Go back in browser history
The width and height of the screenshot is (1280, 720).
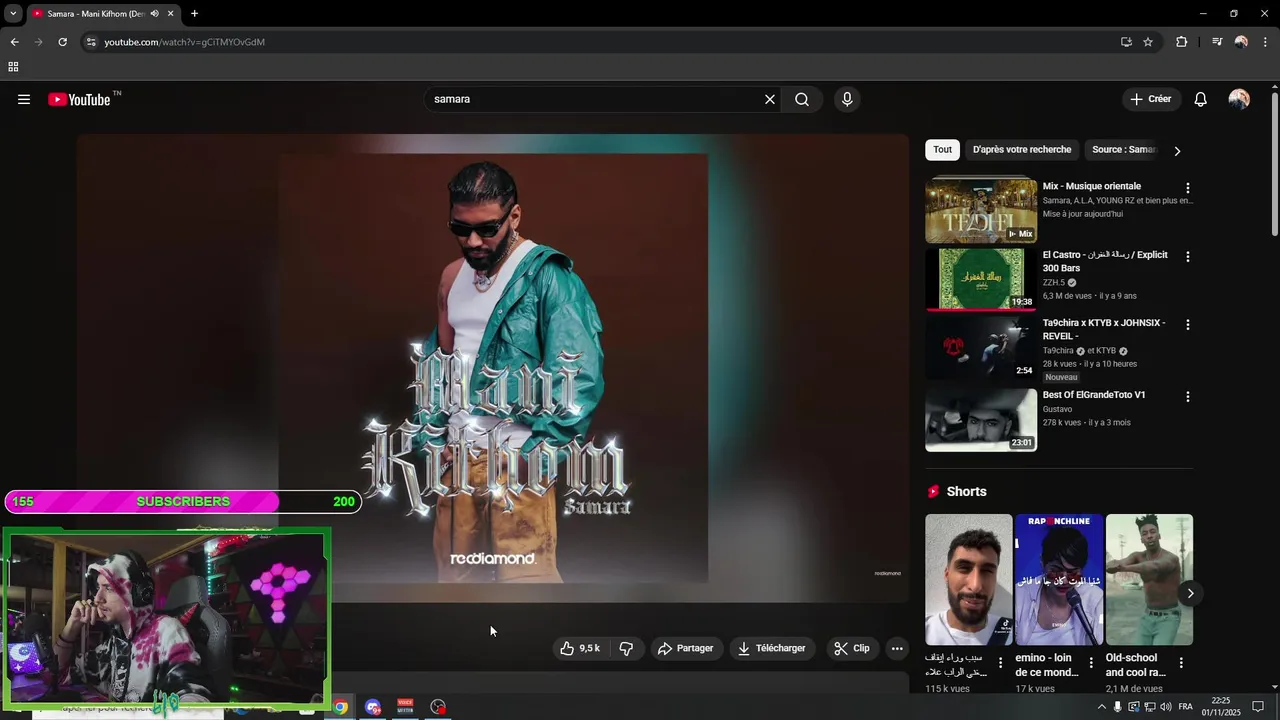pos(14,42)
